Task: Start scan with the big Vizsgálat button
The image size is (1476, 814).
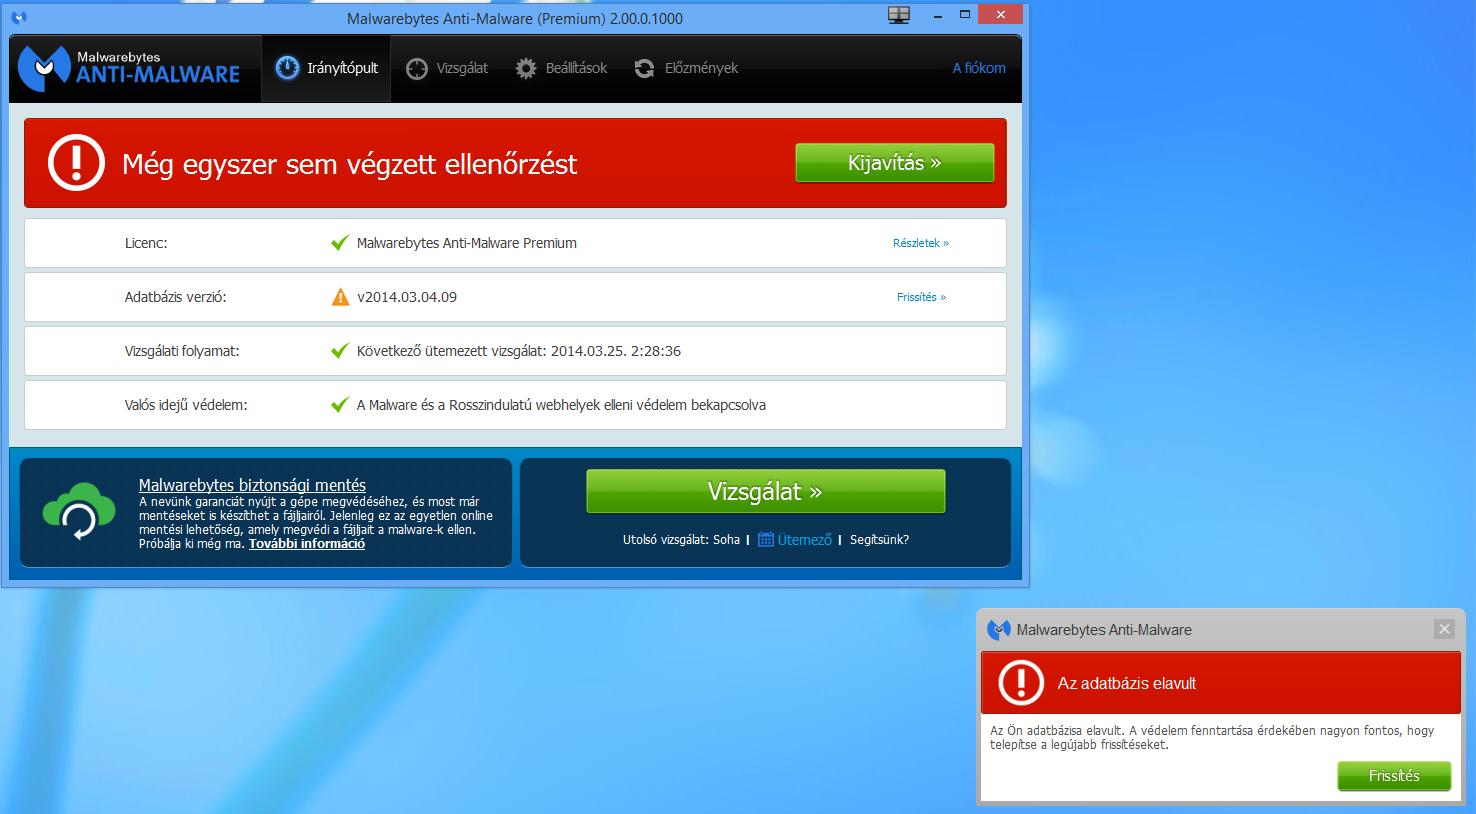Action: [765, 491]
